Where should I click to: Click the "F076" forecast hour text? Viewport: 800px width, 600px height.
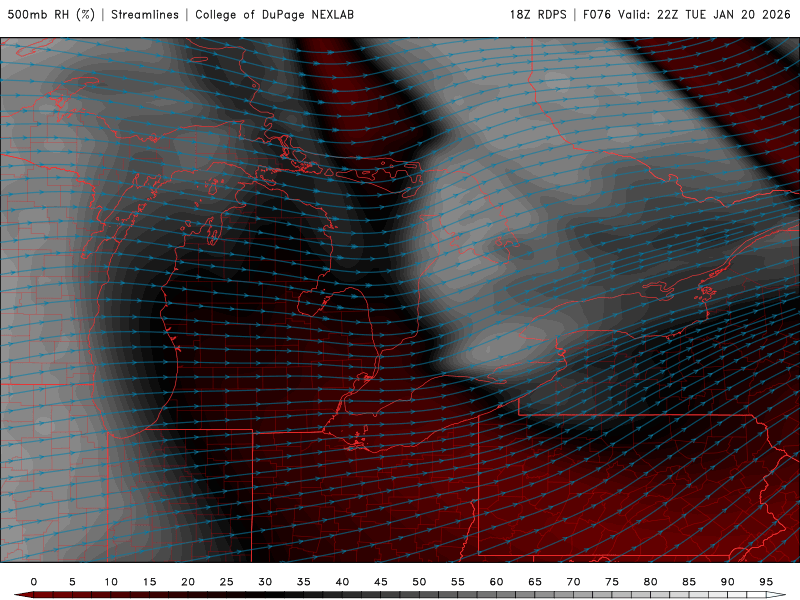point(597,14)
